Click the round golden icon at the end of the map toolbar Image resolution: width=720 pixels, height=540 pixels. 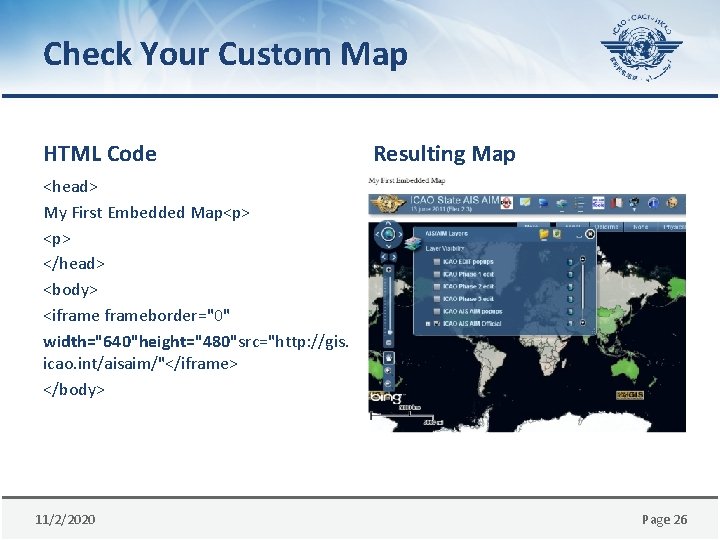672,202
